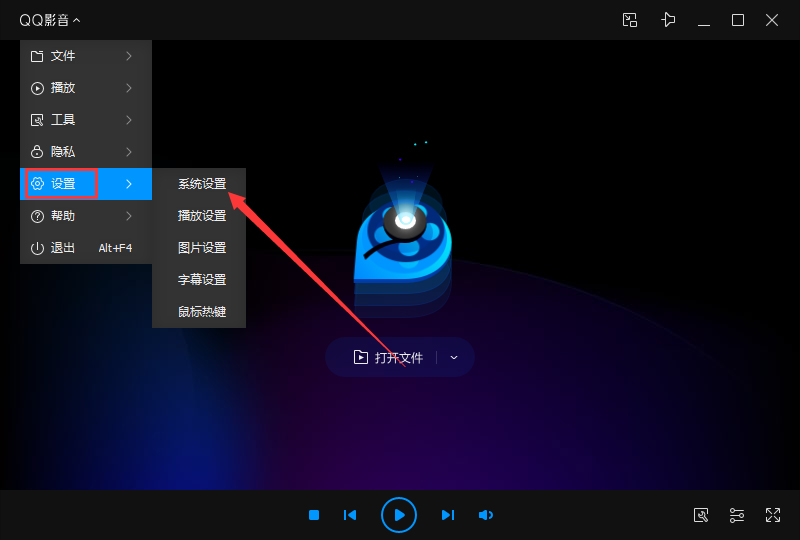Pin the window on top

pos(668,20)
